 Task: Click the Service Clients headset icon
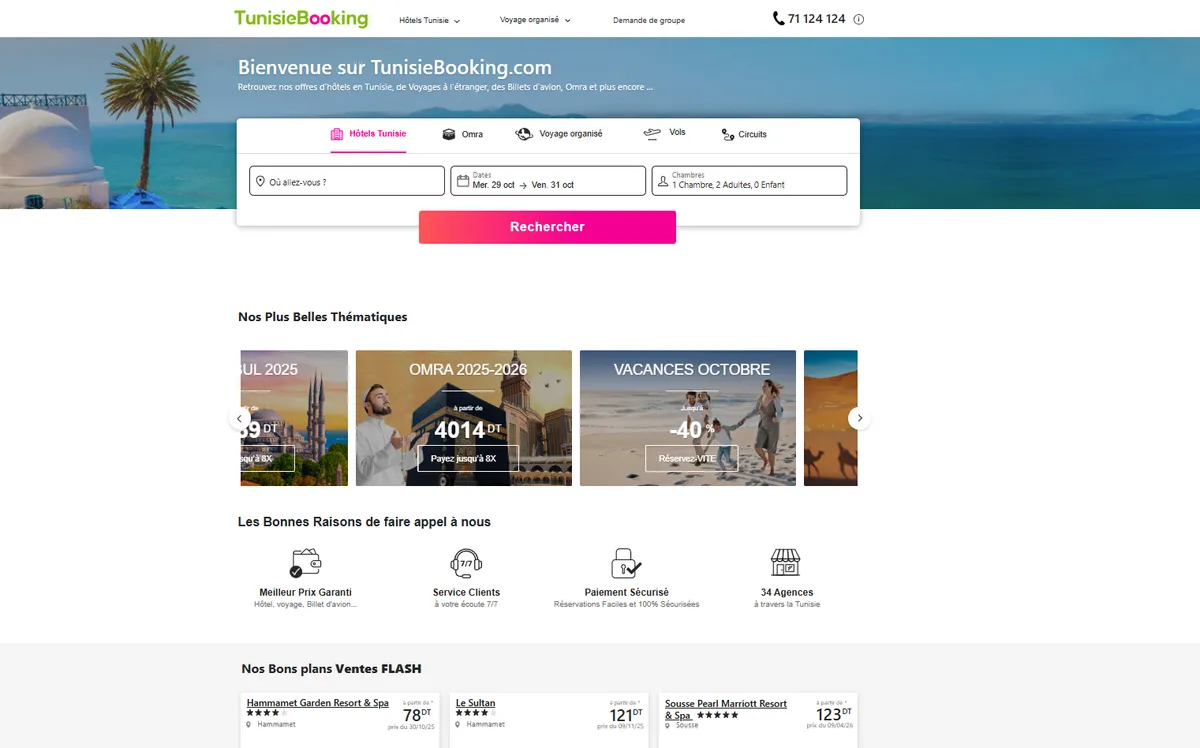click(x=466, y=563)
